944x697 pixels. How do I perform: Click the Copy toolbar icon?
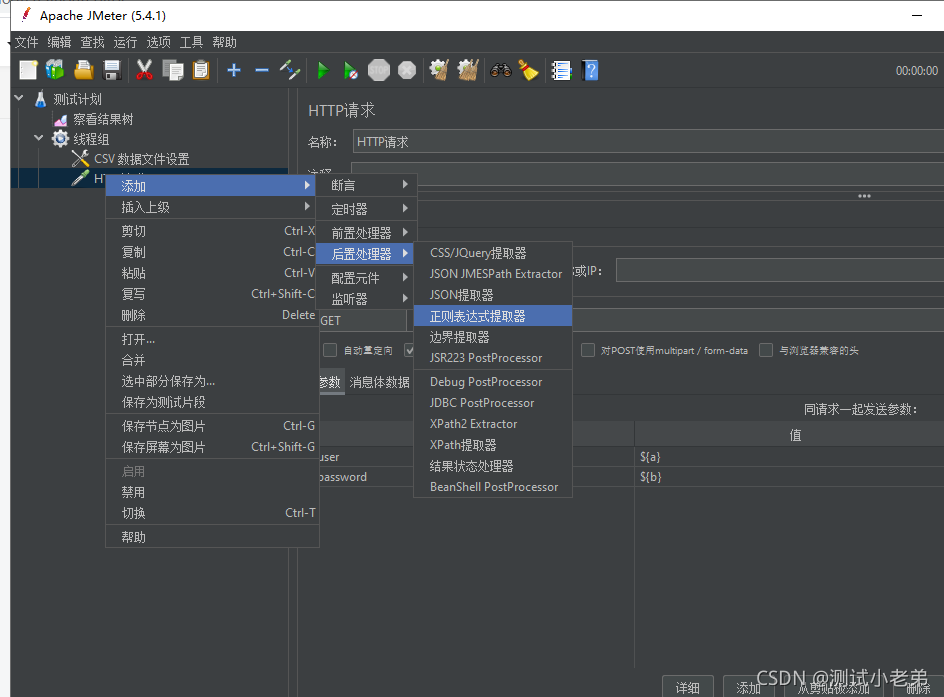pyautogui.click(x=173, y=70)
